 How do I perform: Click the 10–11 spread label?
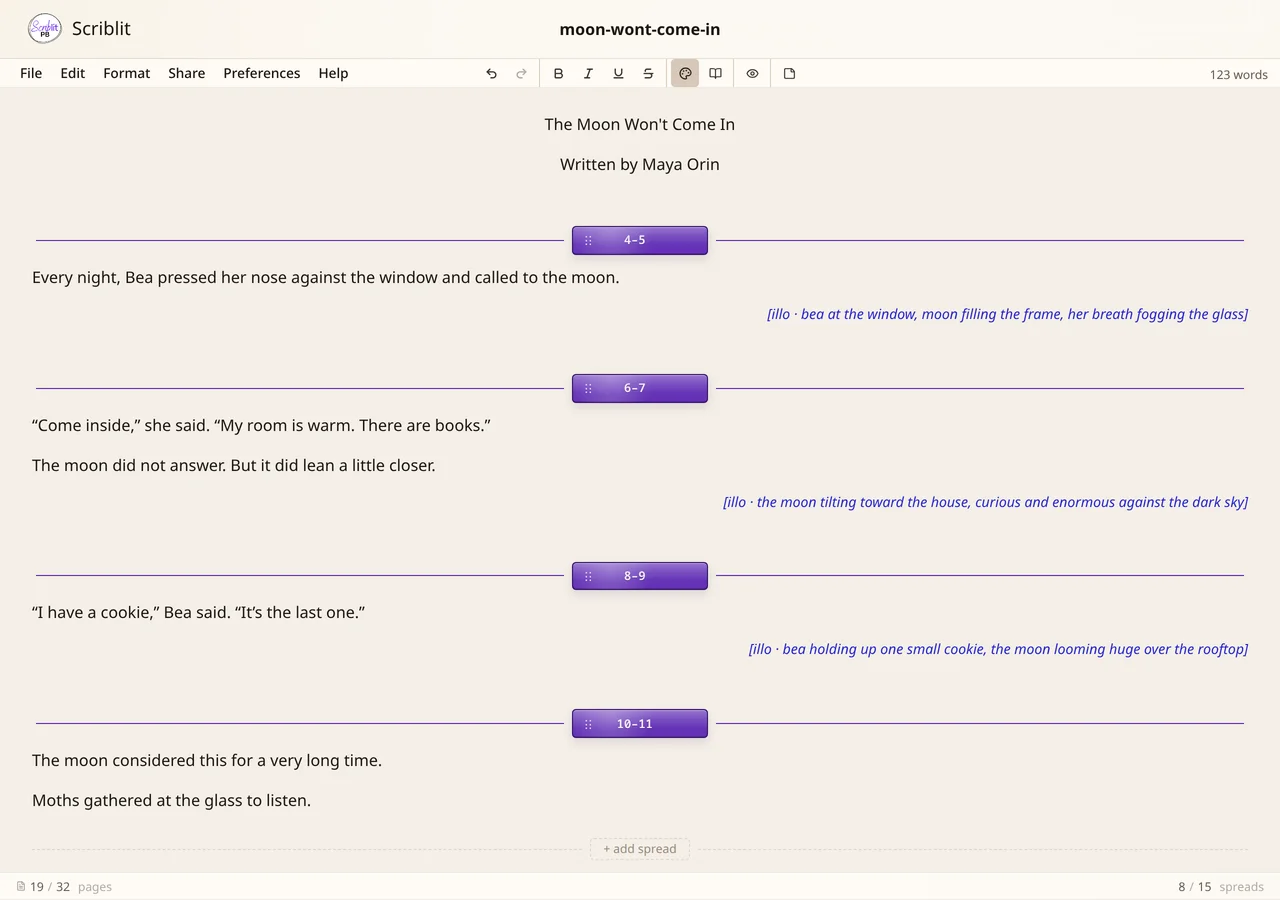pyautogui.click(x=634, y=724)
